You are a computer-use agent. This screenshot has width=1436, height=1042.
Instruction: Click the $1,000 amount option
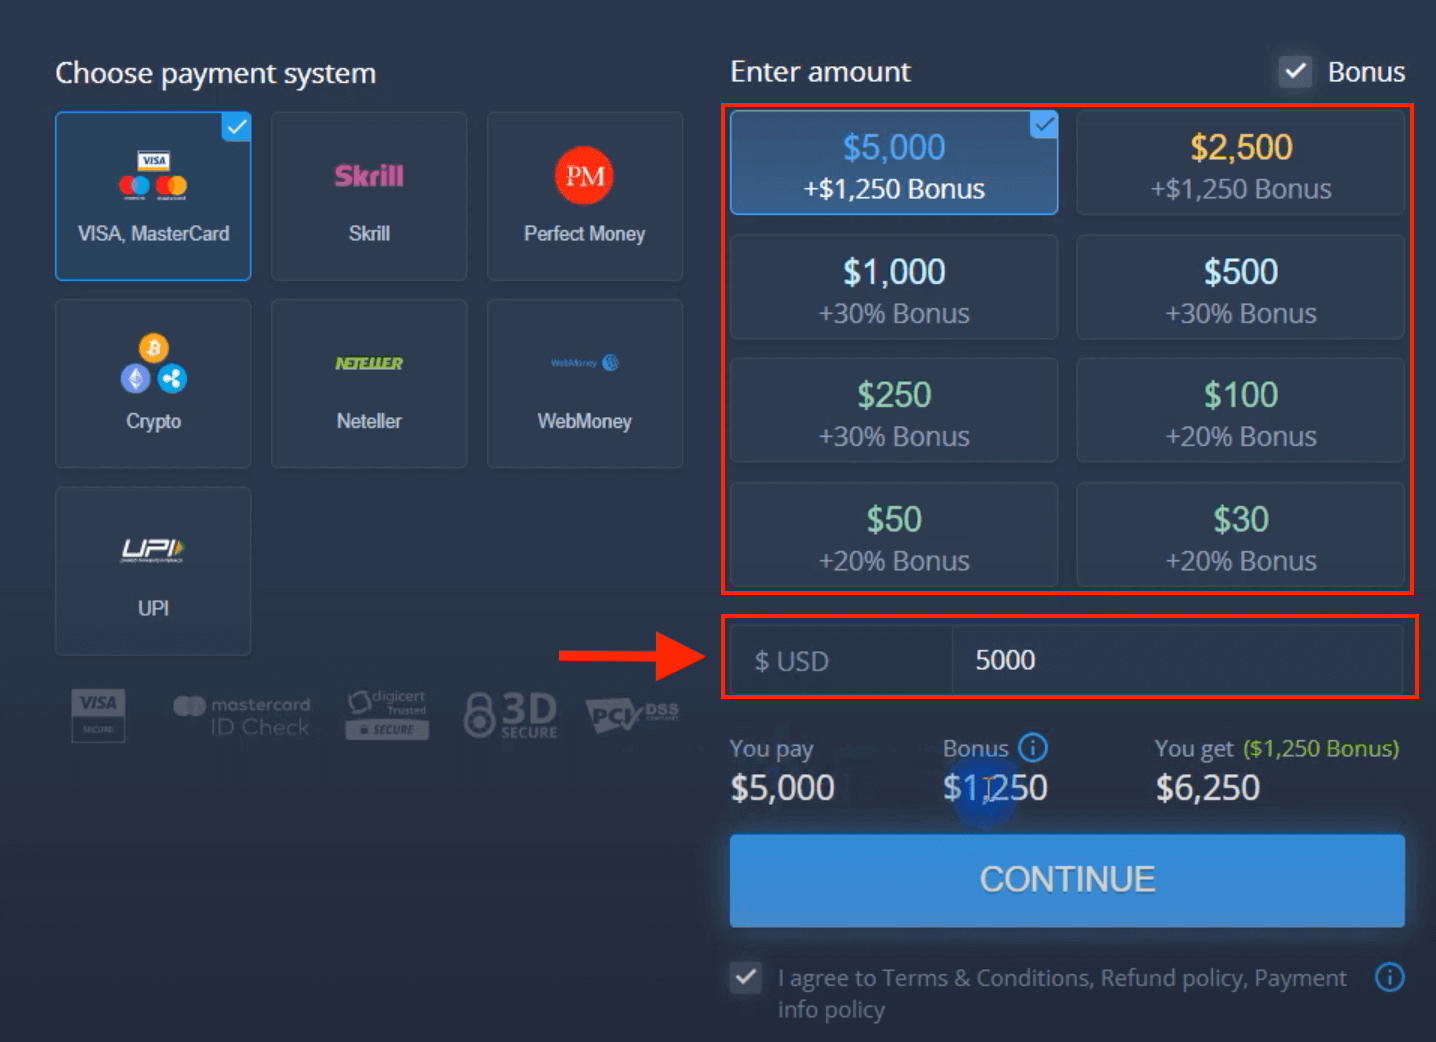pos(893,287)
